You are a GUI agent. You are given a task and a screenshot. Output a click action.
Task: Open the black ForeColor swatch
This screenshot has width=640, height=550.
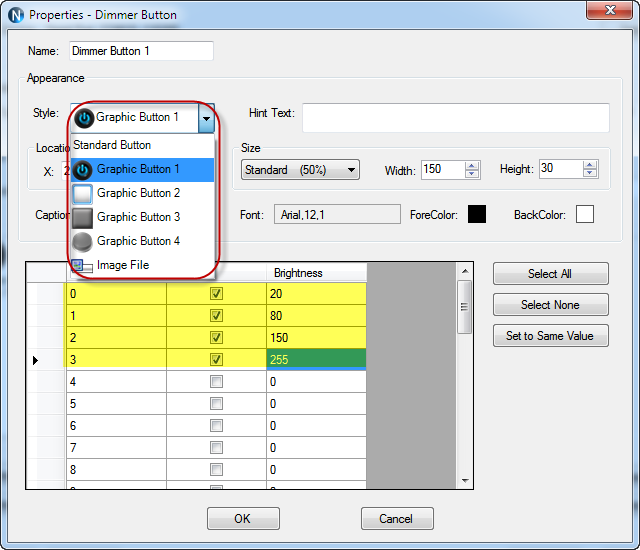click(477, 214)
